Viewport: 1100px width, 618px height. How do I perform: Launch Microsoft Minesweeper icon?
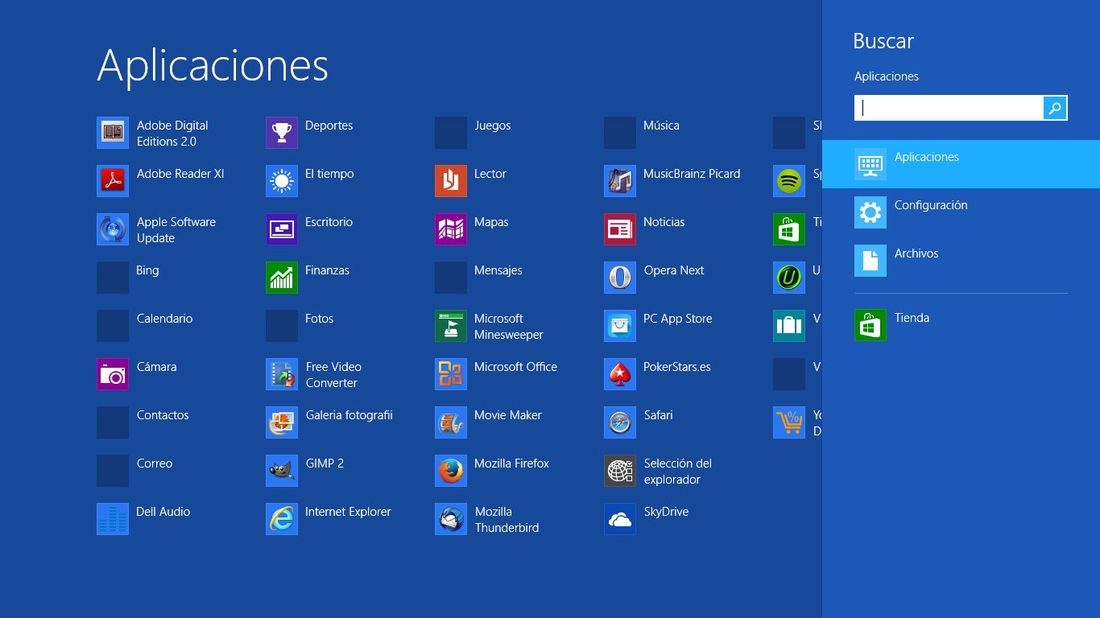pos(450,325)
